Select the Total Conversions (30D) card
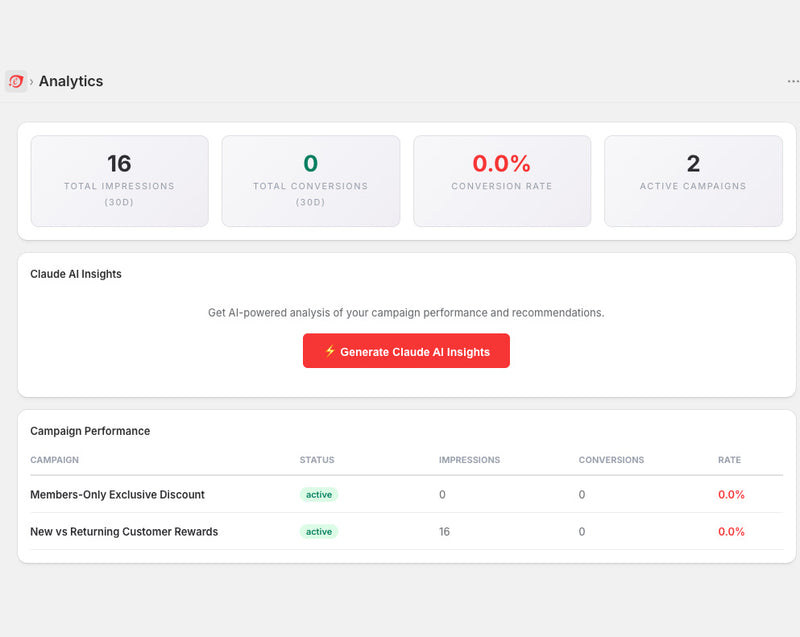The height and width of the screenshot is (637, 800). click(x=311, y=181)
